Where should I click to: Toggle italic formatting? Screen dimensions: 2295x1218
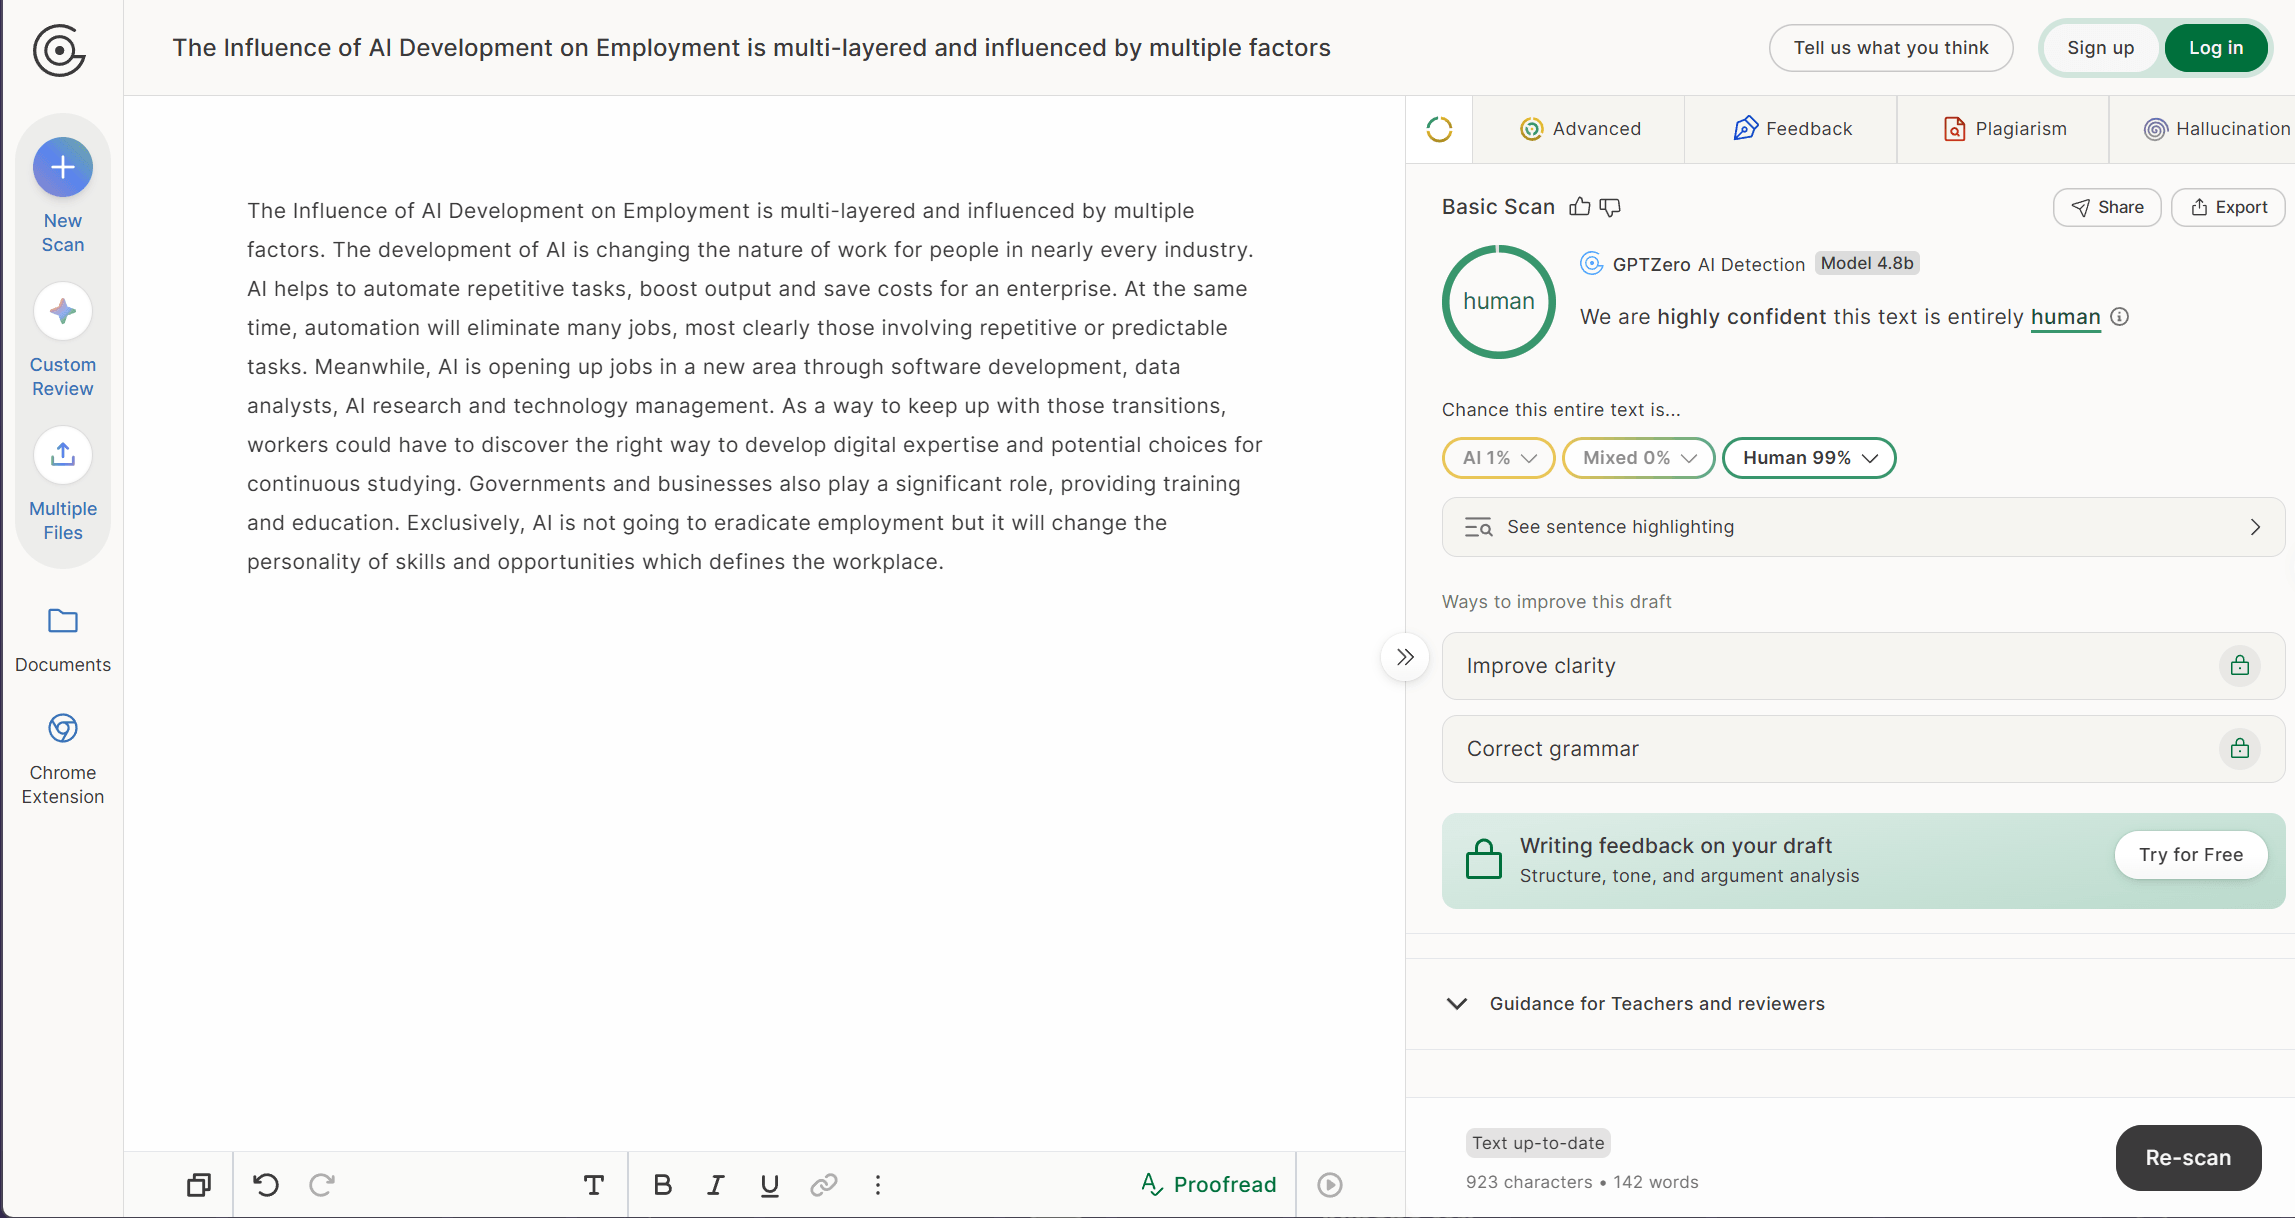tap(716, 1185)
